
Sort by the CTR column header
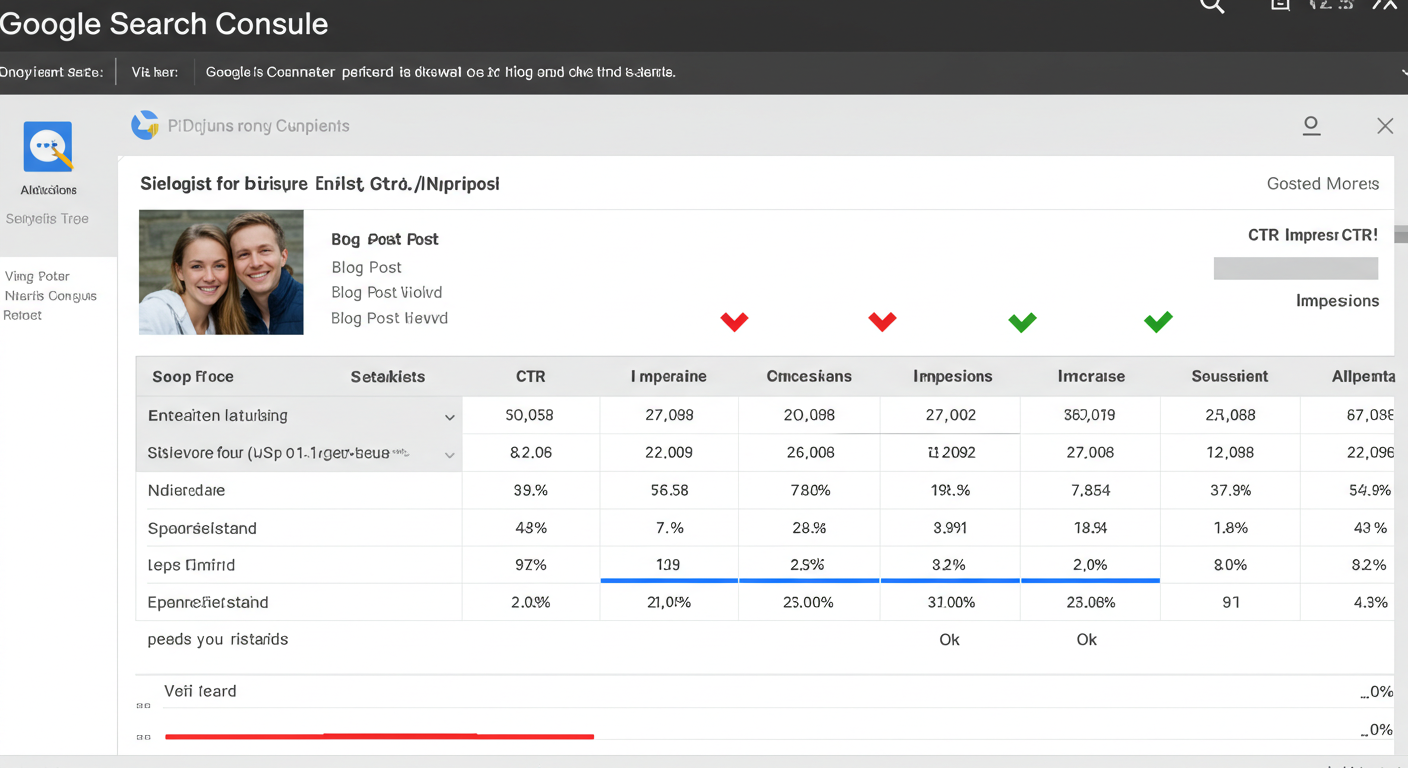(531, 377)
